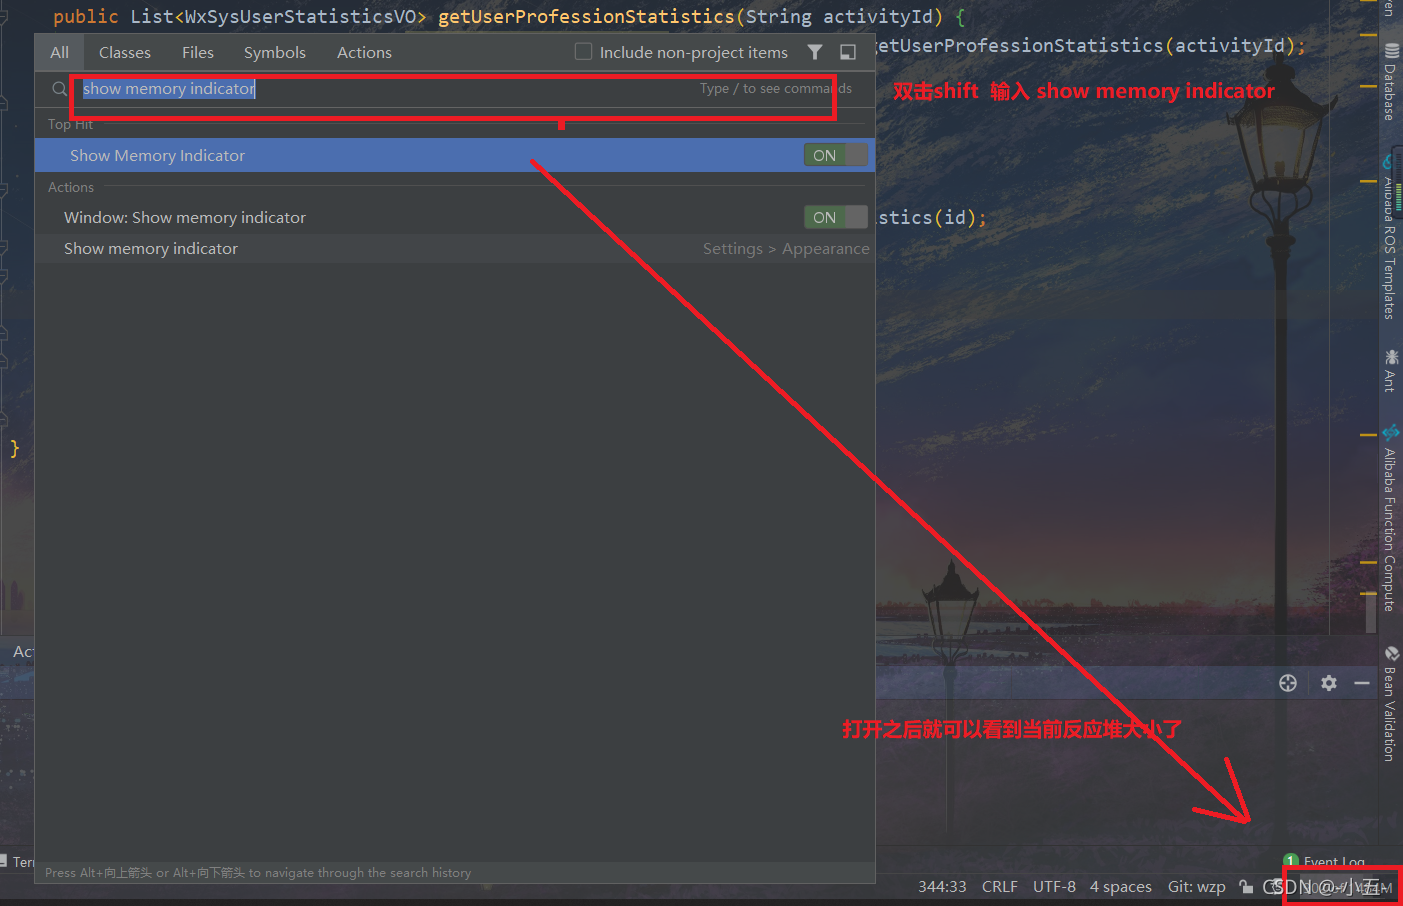Open the UTF-8 file encoding selector
Image resolution: width=1403 pixels, height=906 pixels.
[x=1054, y=886]
